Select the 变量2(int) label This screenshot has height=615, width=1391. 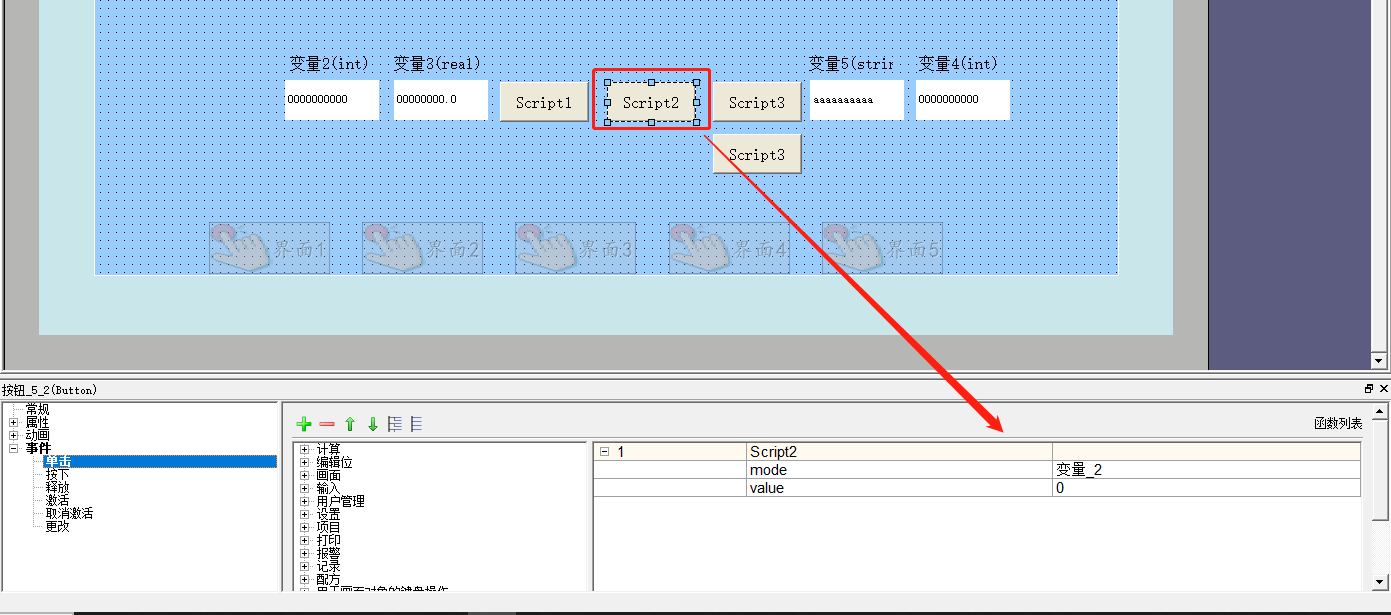[x=329, y=63]
